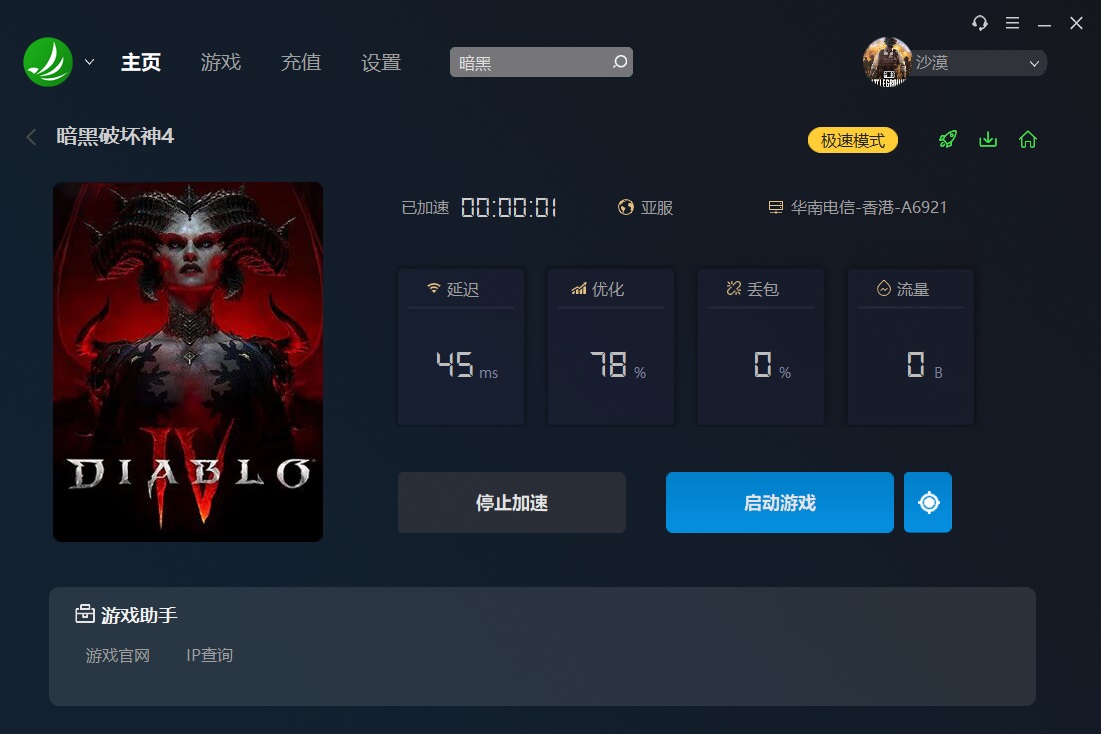1101x734 pixels.
Task: Click the blue target button beside 启动游戏
Action: (928, 502)
